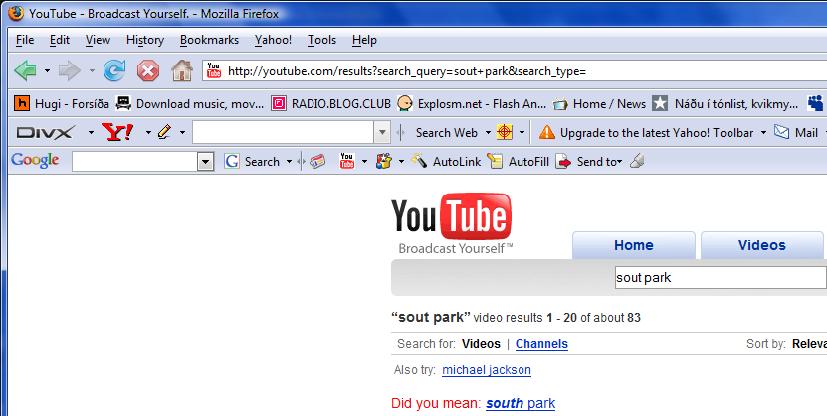The height and width of the screenshot is (416, 827).
Task: Click the michael jackson suggestion link
Action: pos(486,370)
